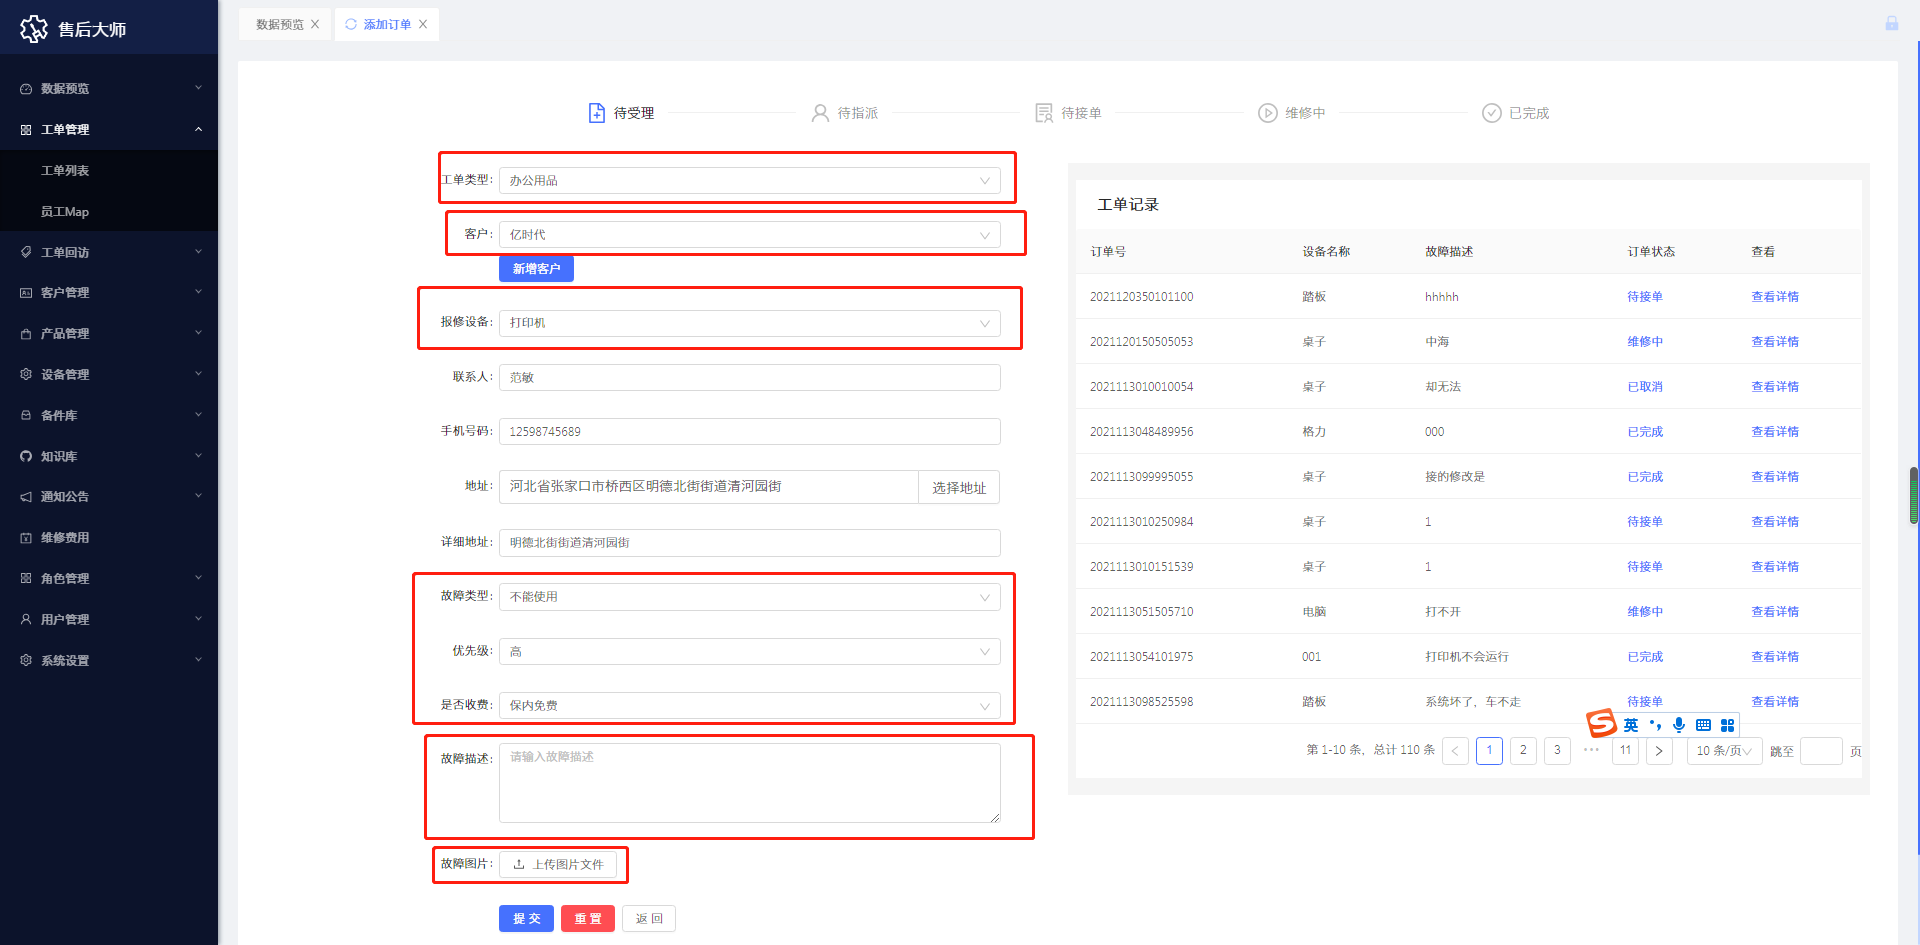
Task: Expand the 故障类型 dropdown
Action: point(749,597)
